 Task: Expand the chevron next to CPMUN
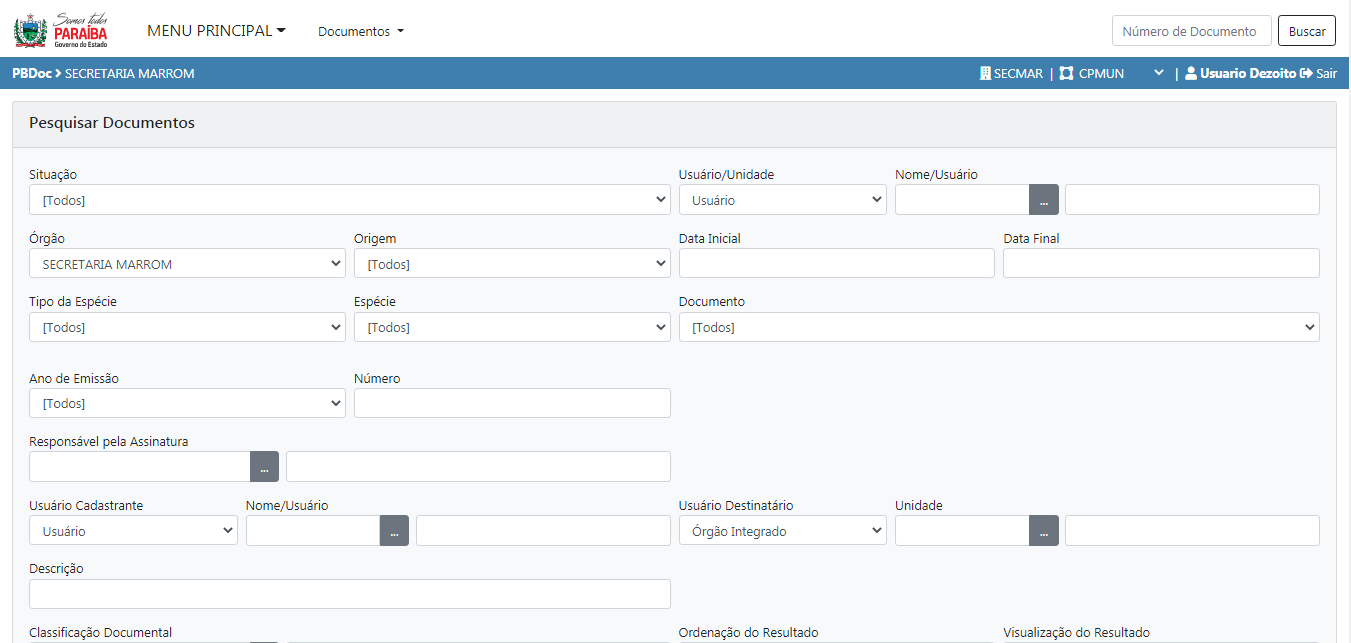tap(1158, 73)
